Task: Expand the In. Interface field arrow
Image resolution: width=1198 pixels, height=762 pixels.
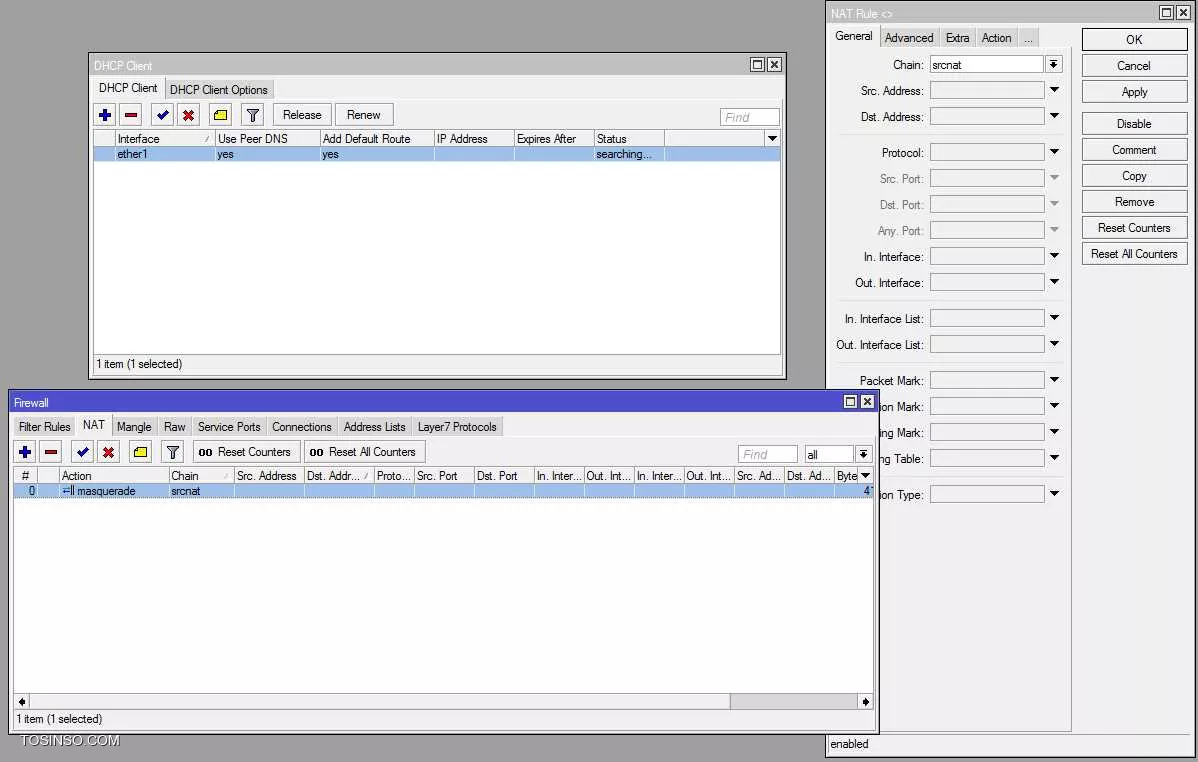Action: 1054,256
